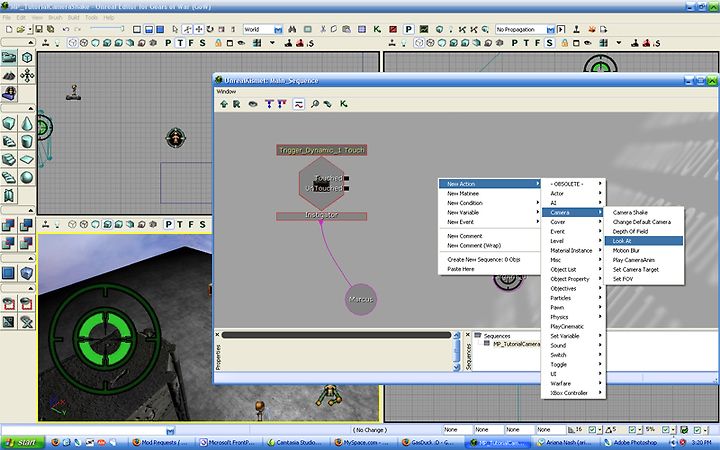Select the Sphere brush builder
Image resolution: width=720 pixels, height=450 pixels.
pos(27,177)
